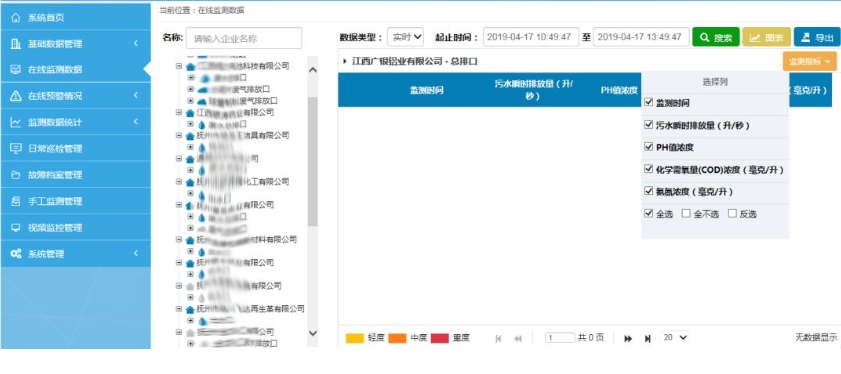This screenshot has width=841, height=374.
Task: Uncheck the 污水瞬时排放量（升/秒） column checkbox
Action: [x=648, y=124]
